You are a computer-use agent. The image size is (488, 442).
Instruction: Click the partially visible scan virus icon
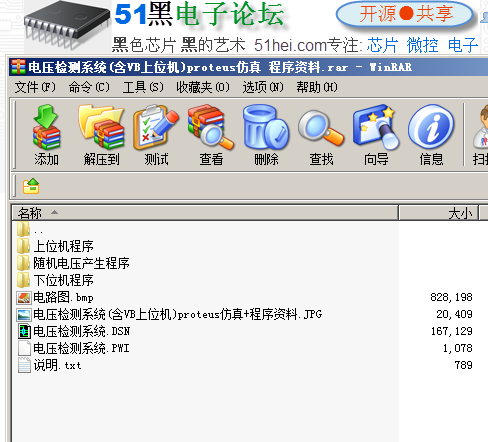(480, 127)
